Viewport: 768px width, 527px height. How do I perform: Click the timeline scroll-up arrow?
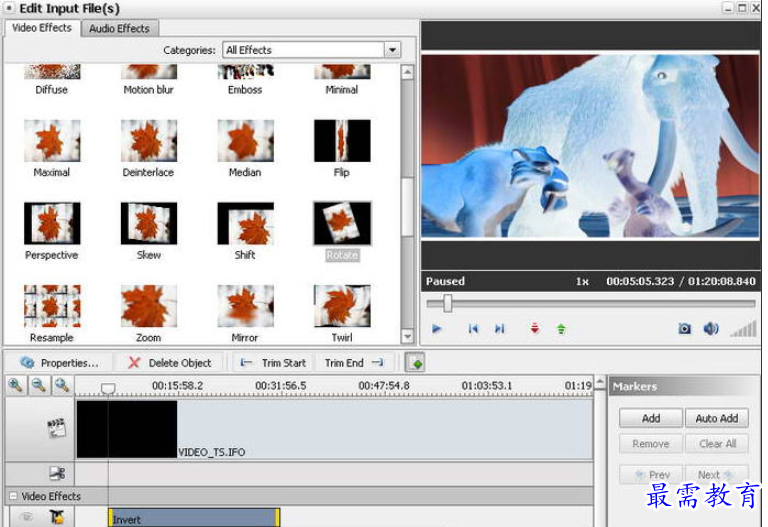coord(600,383)
